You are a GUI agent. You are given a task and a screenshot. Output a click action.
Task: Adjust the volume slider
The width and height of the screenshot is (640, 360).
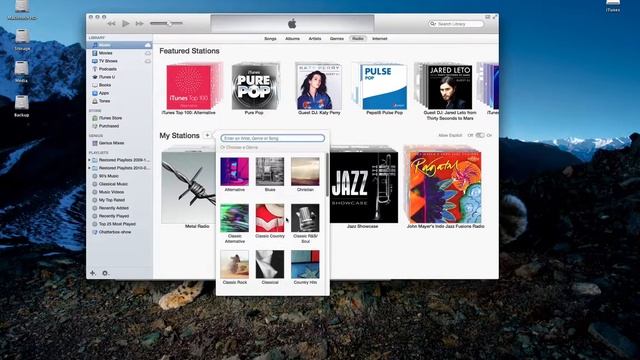166,24
